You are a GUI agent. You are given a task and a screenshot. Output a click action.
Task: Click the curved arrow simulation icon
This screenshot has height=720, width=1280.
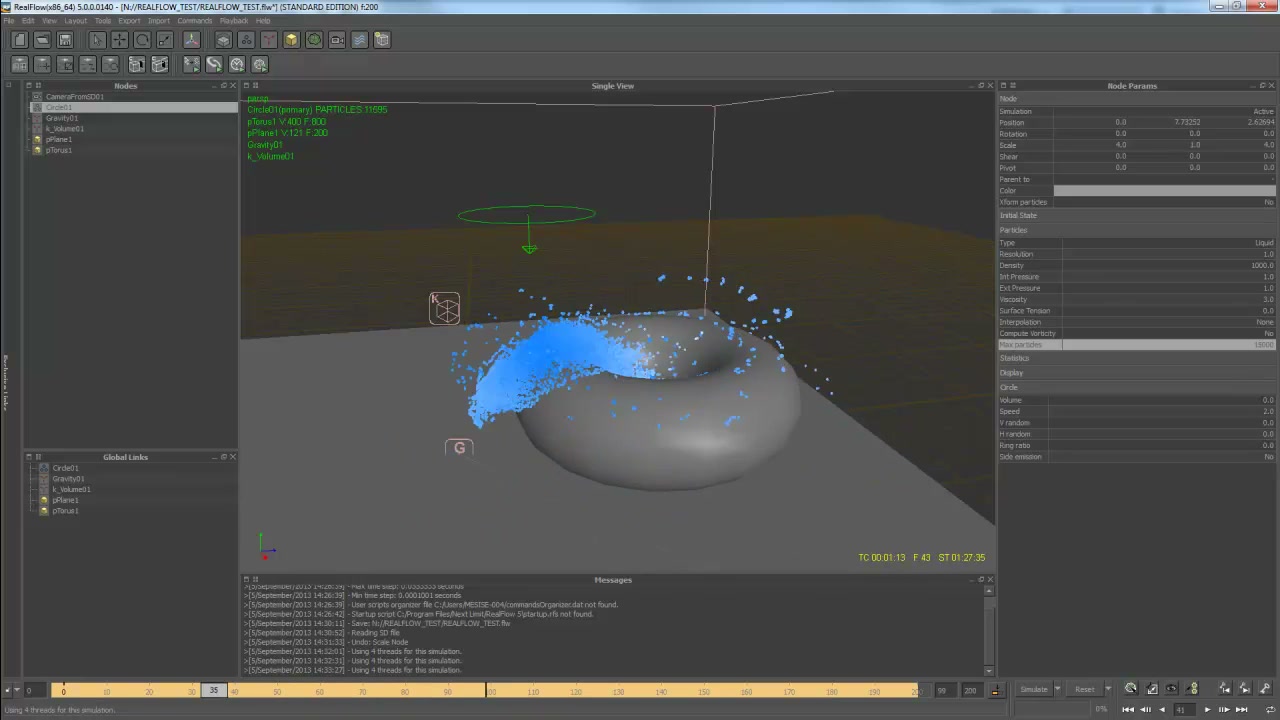[x=214, y=64]
